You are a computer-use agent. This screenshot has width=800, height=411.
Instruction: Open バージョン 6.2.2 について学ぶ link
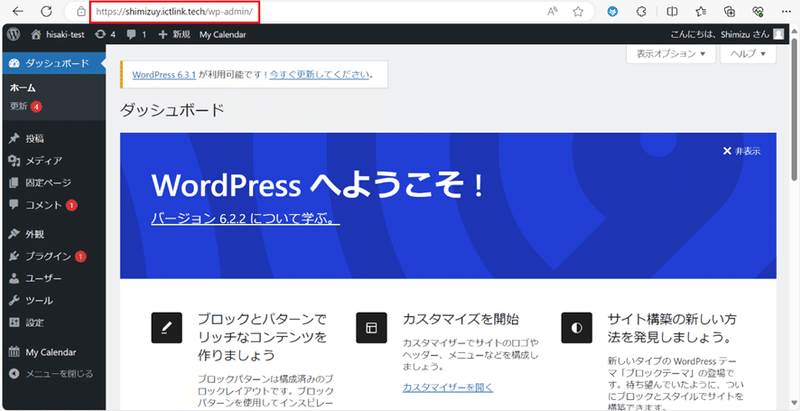point(245,218)
